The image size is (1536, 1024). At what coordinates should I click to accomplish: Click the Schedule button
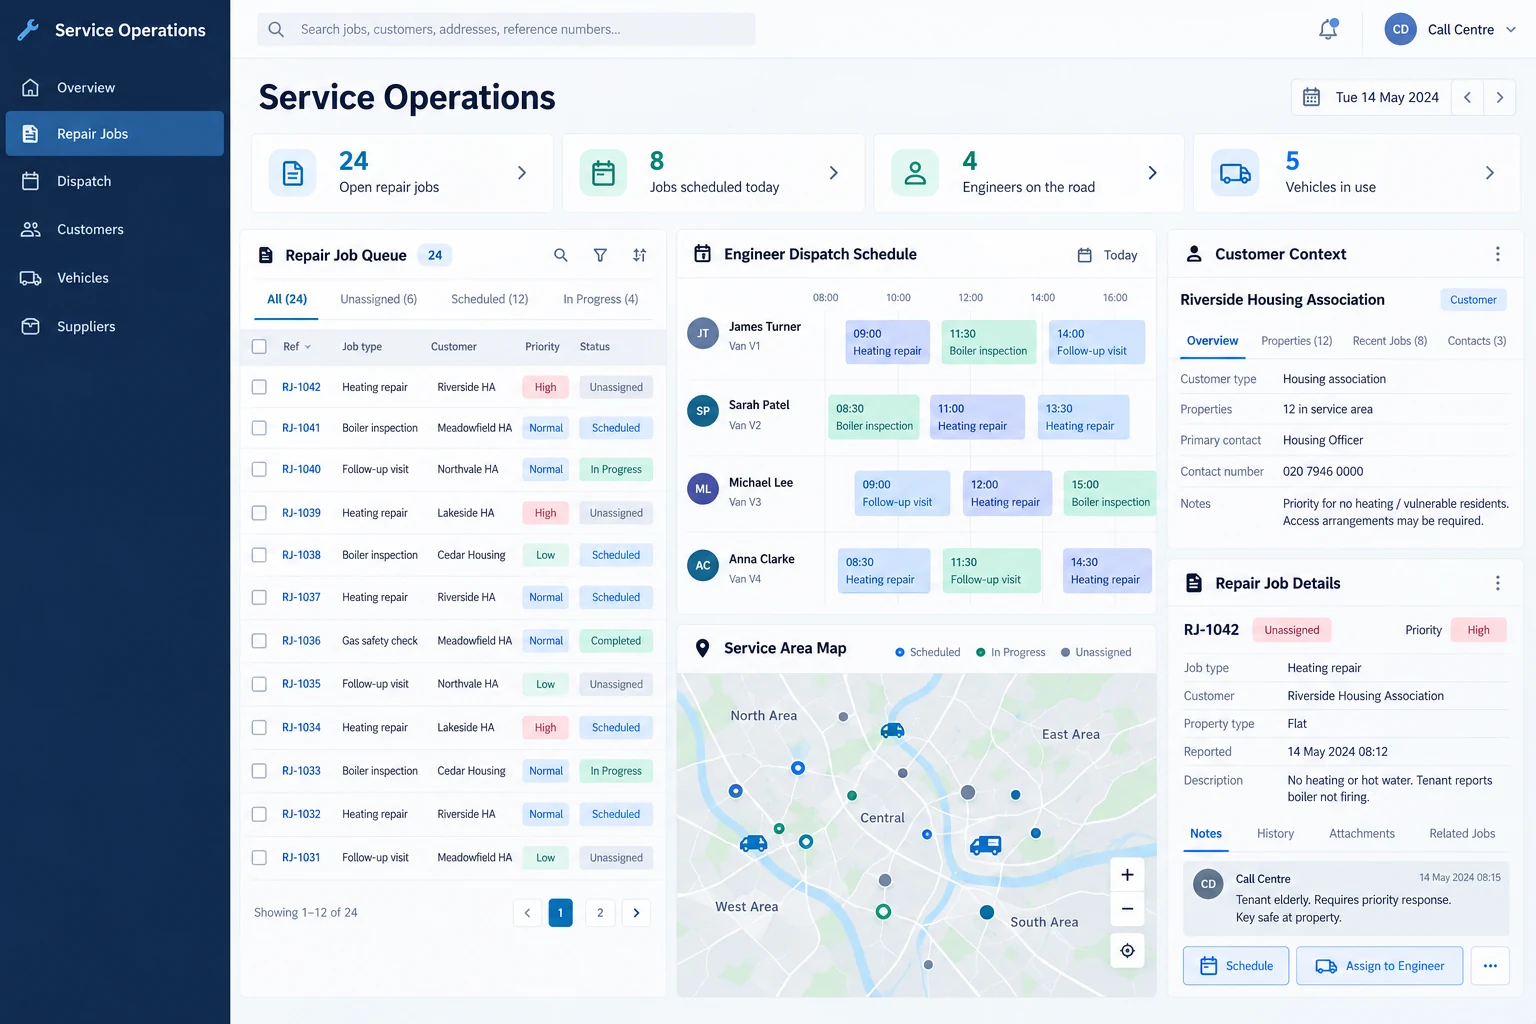tap(1236, 966)
